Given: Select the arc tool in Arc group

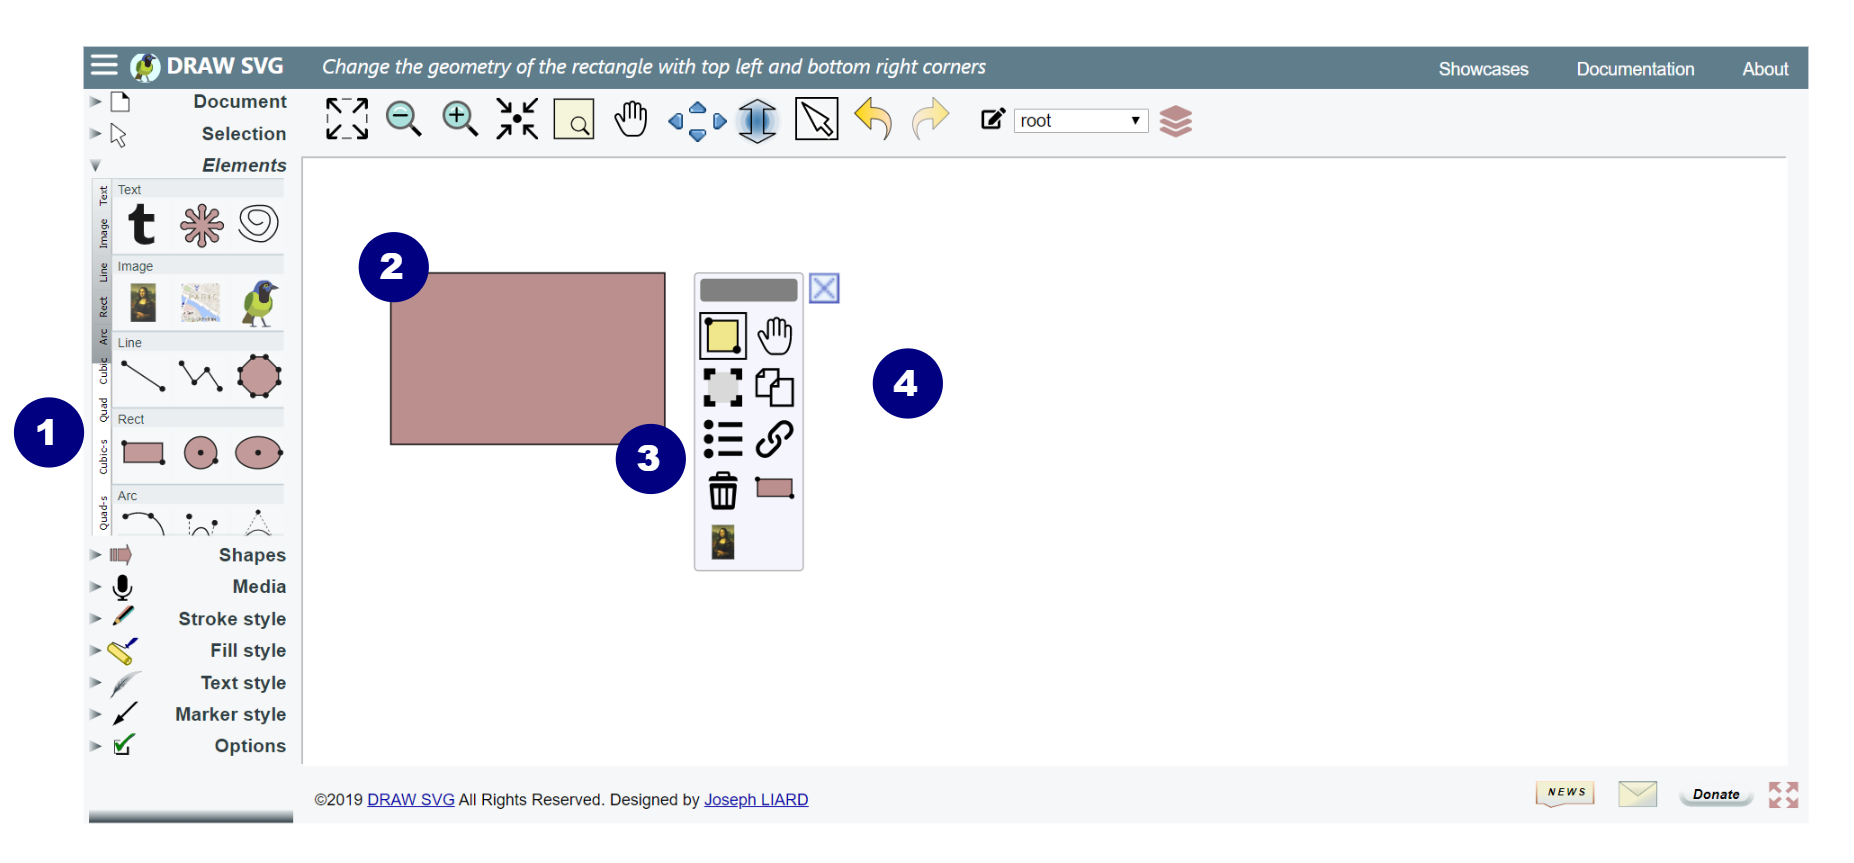Looking at the screenshot, I should [x=143, y=522].
